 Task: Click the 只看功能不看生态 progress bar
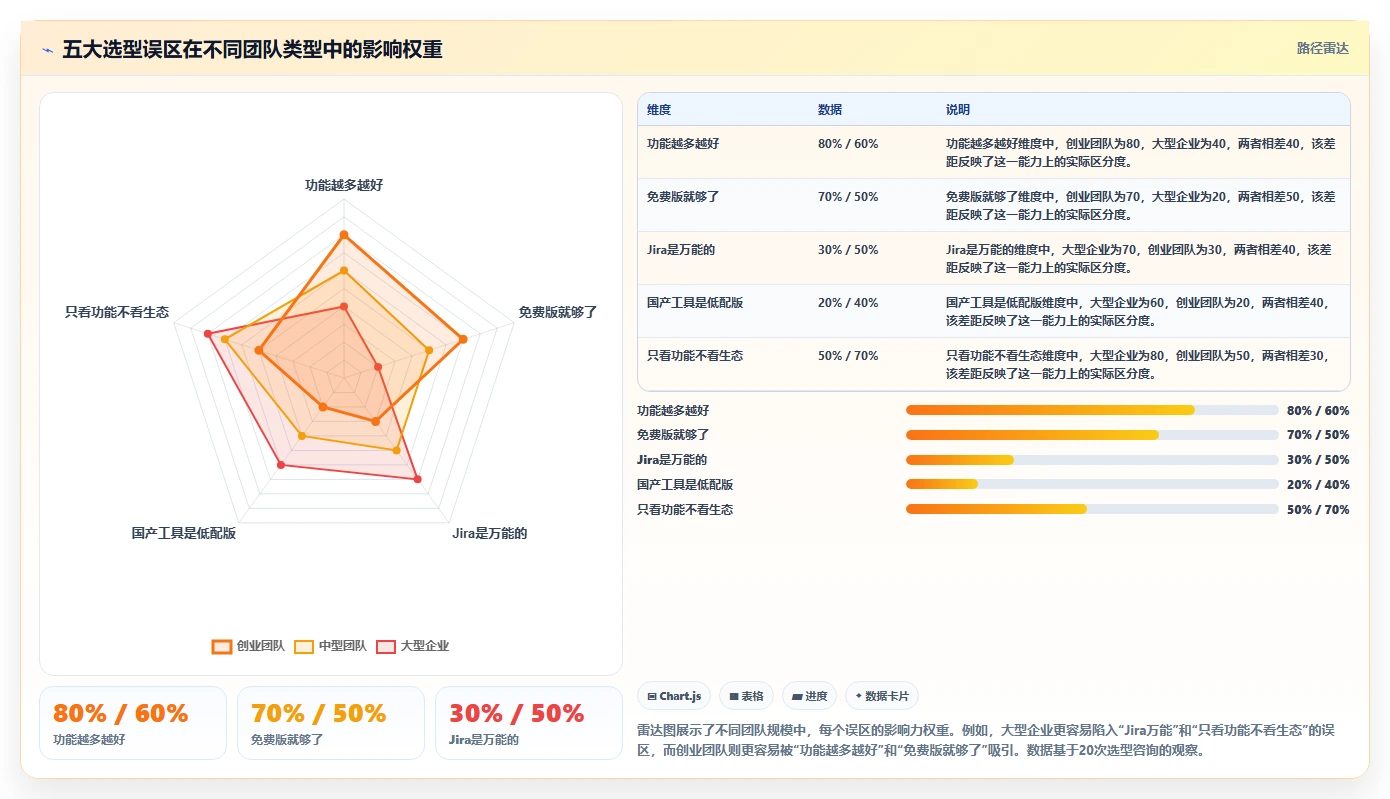[1092, 510]
